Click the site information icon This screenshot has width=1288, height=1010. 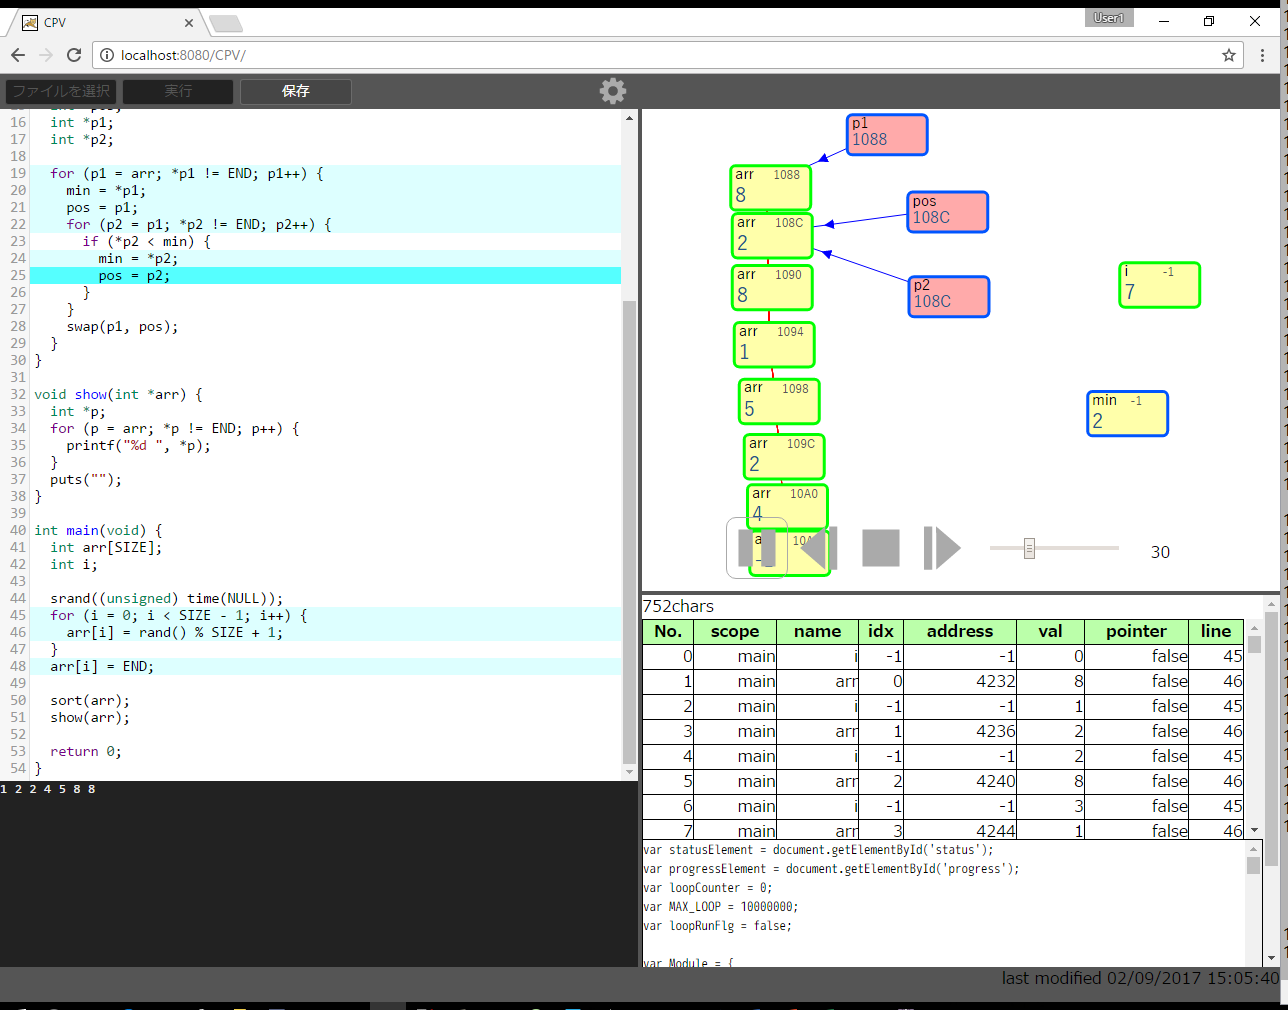pyautogui.click(x=107, y=55)
